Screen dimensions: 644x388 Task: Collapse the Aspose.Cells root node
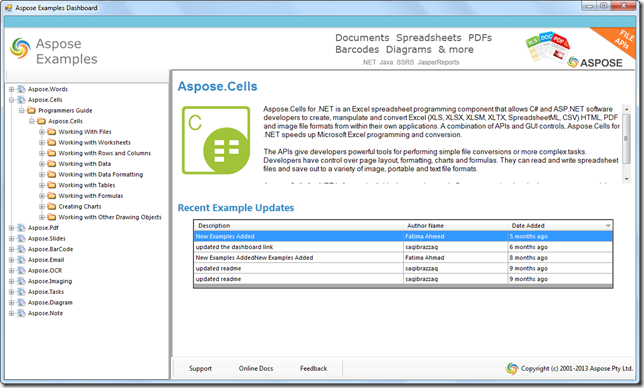[12, 100]
